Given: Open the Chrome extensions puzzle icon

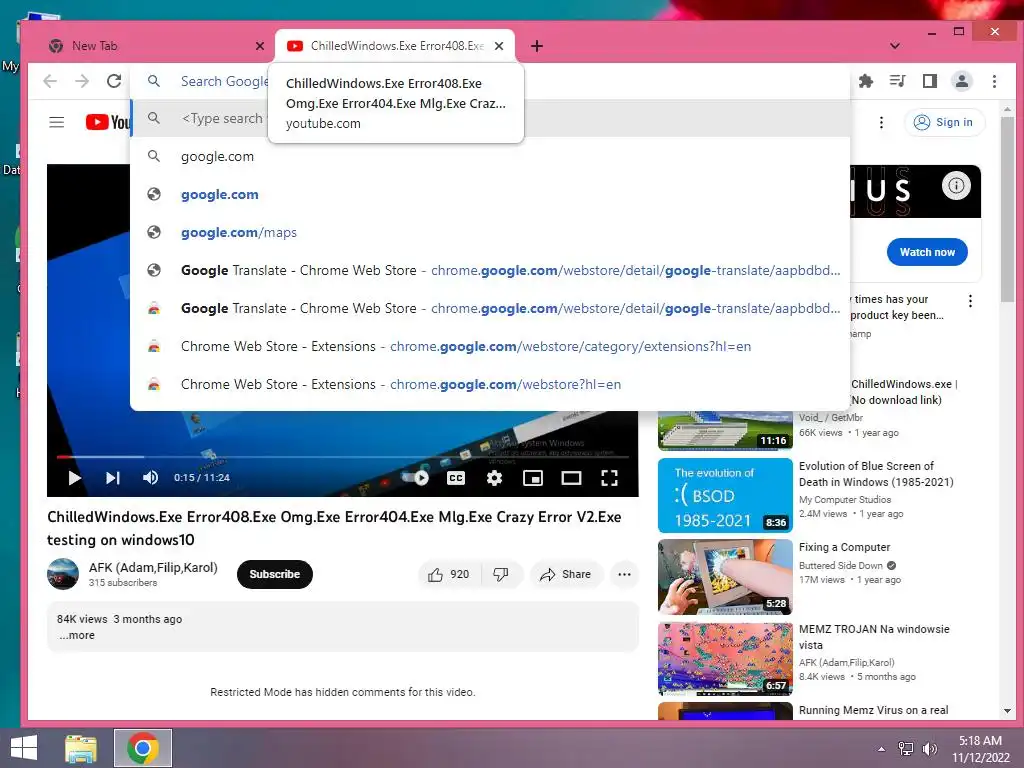Looking at the screenshot, I should pos(866,81).
